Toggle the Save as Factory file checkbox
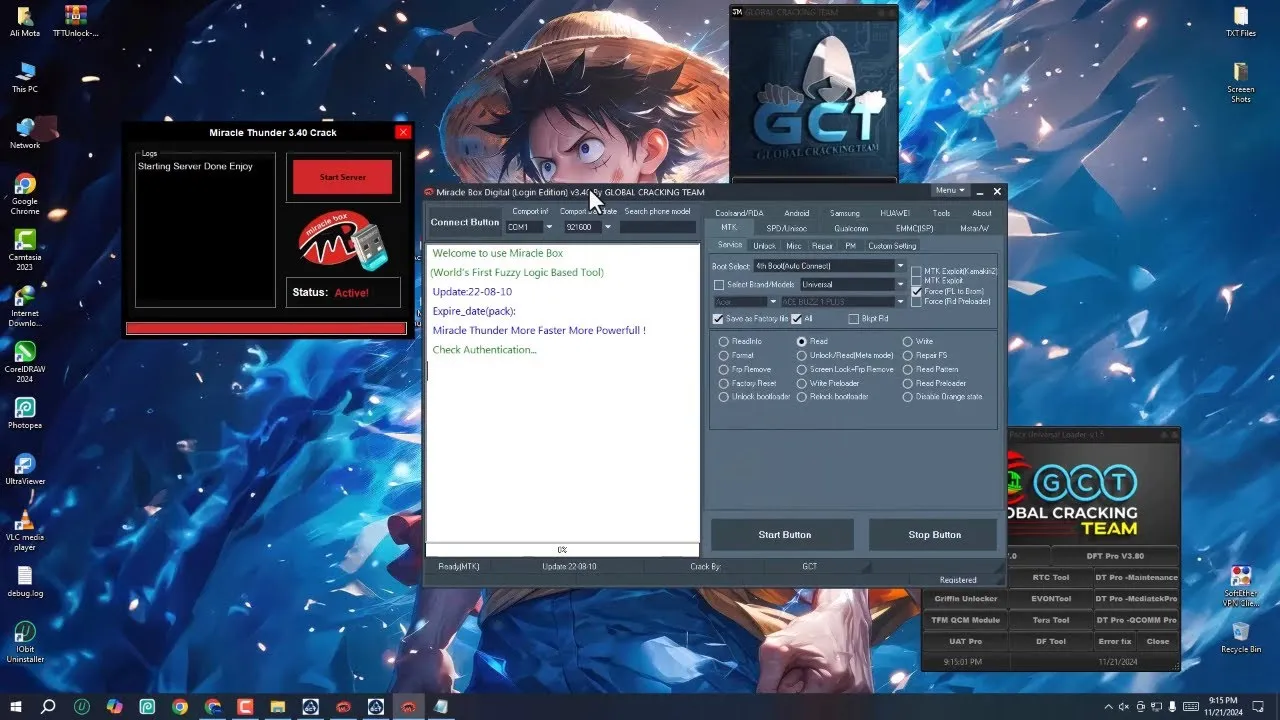The width and height of the screenshot is (1280, 720). (x=718, y=319)
